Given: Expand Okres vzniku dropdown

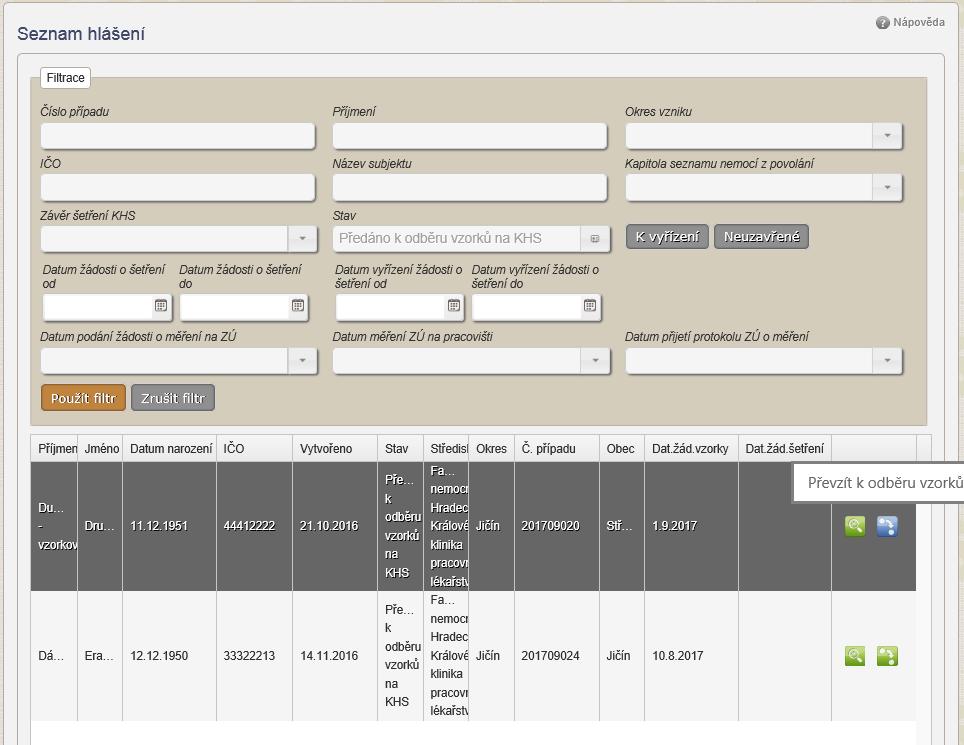Looking at the screenshot, I should [x=887, y=136].
